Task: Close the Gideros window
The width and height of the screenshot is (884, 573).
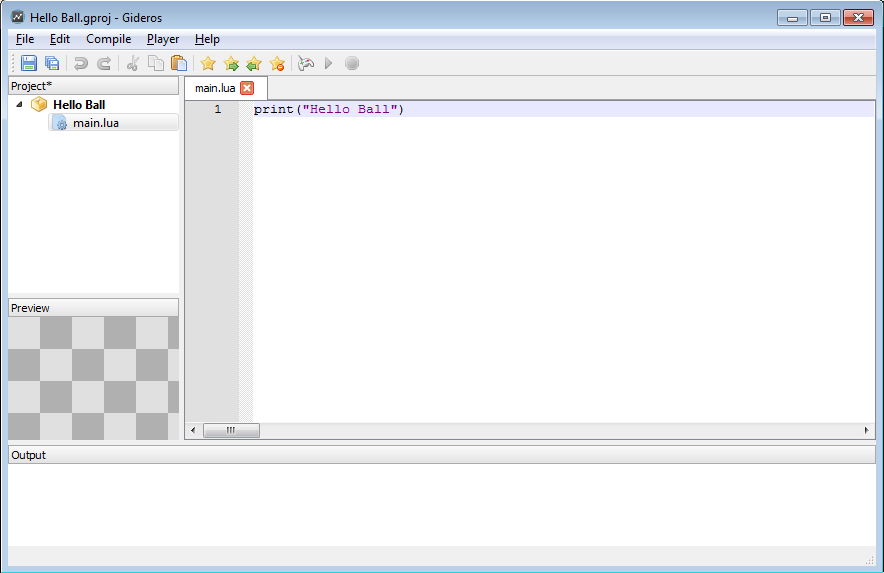Action: tap(858, 17)
